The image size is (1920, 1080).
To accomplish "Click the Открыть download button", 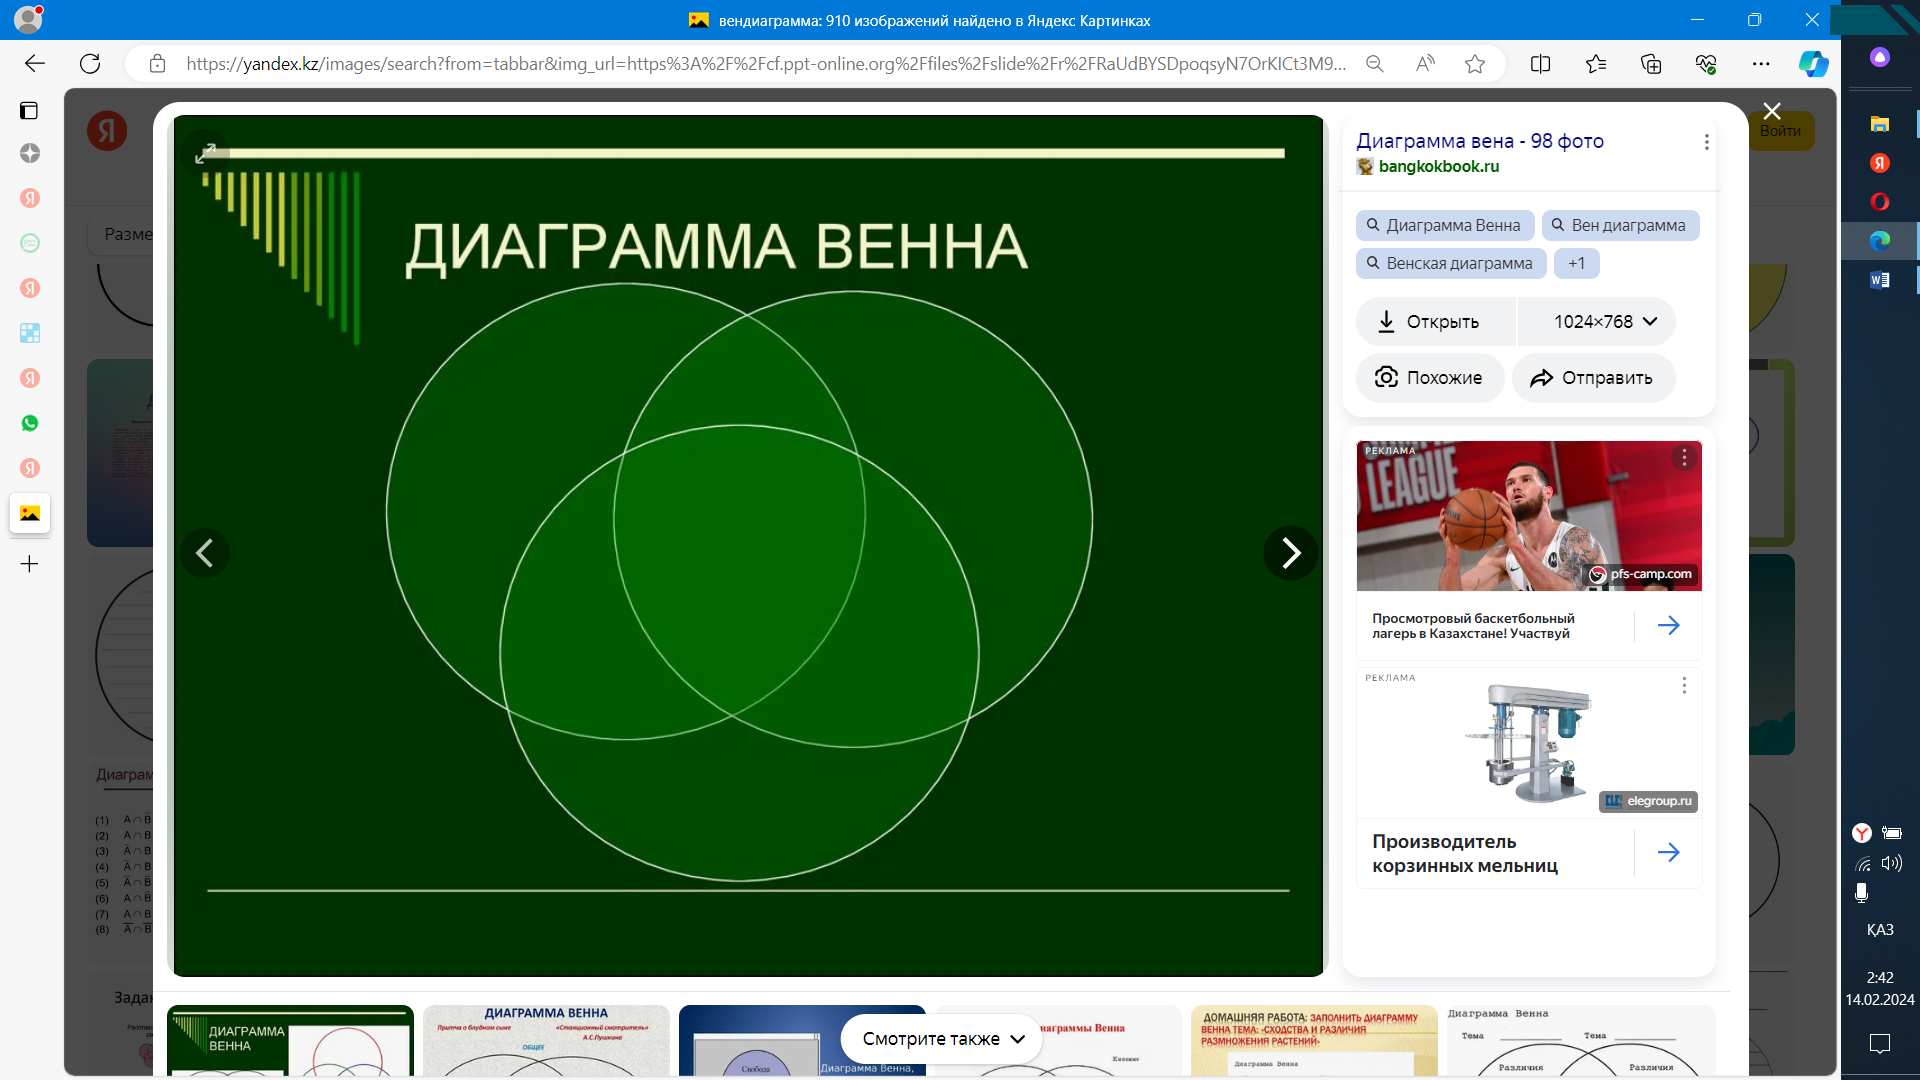I will [1430, 322].
